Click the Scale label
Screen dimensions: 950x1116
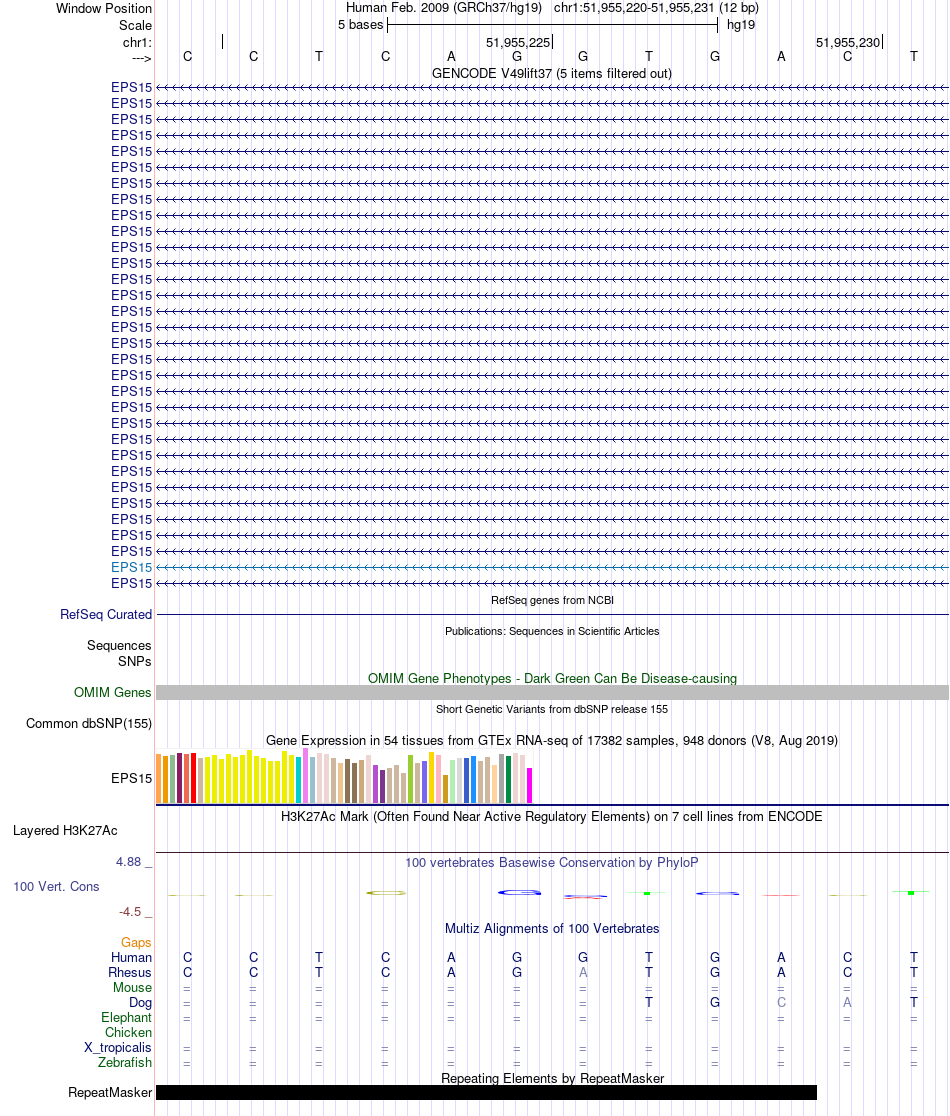135,26
